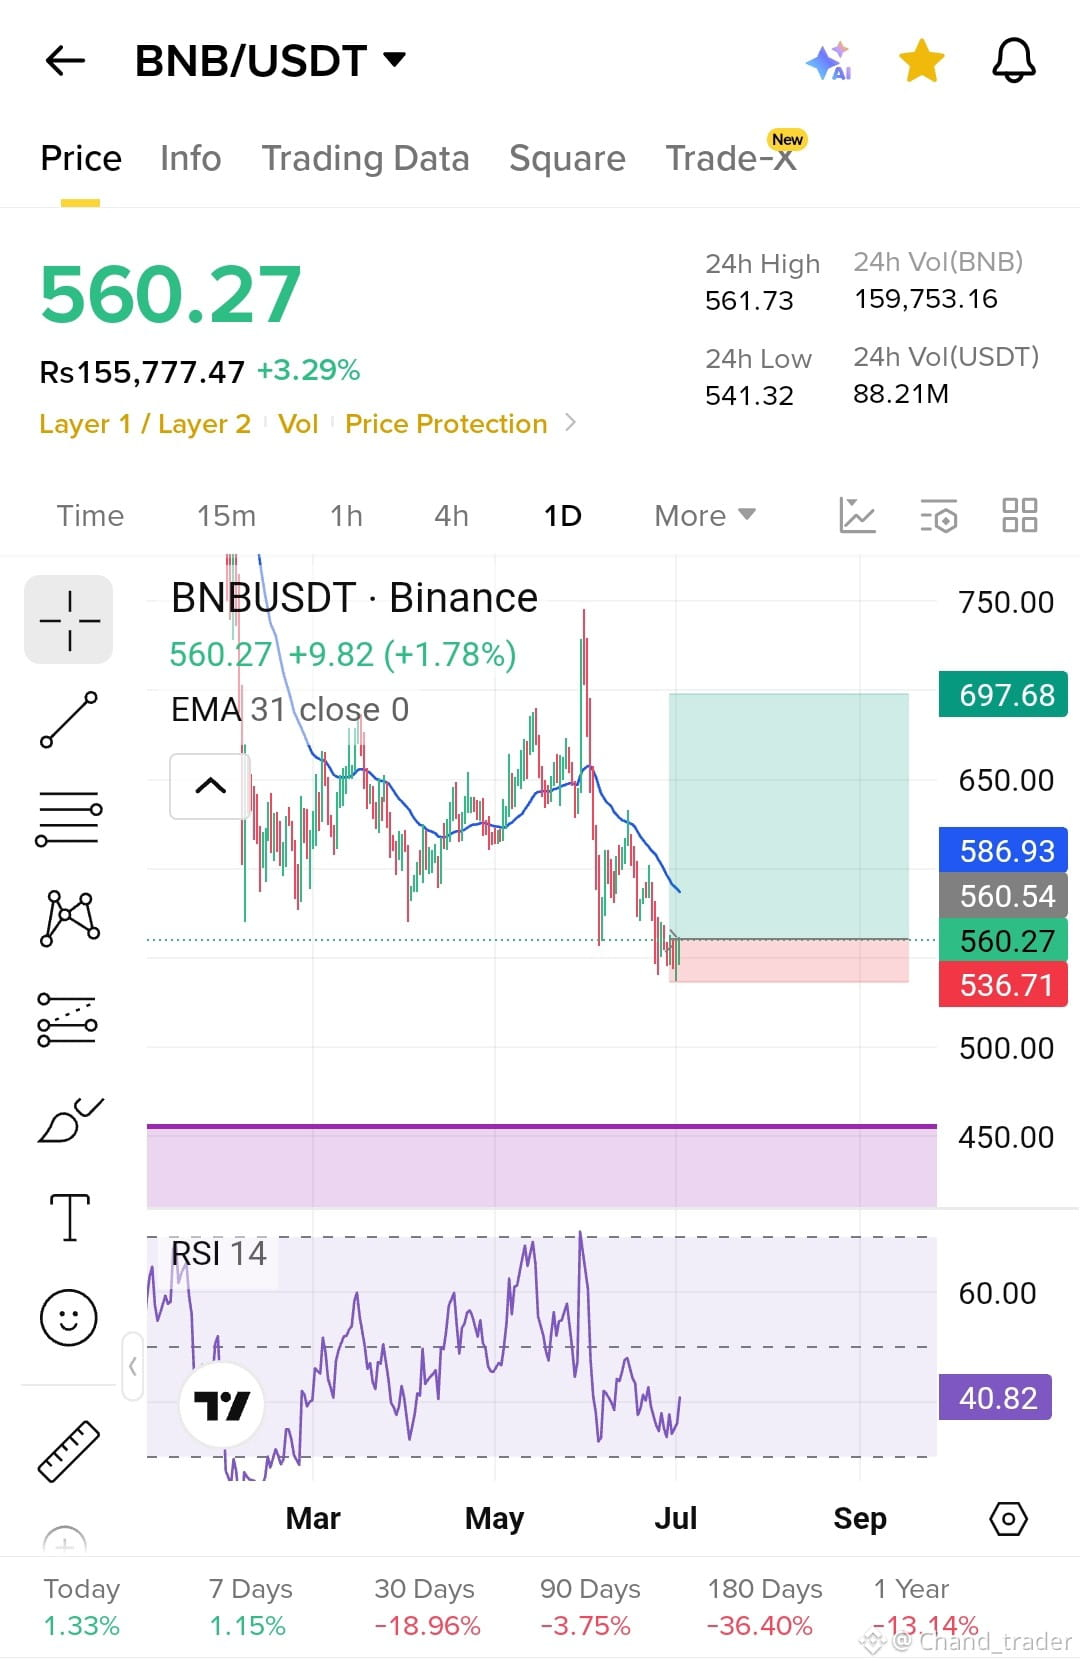The width and height of the screenshot is (1080, 1666).
Task: Click the BNBUSDT · Binance chart title
Action: (x=354, y=598)
